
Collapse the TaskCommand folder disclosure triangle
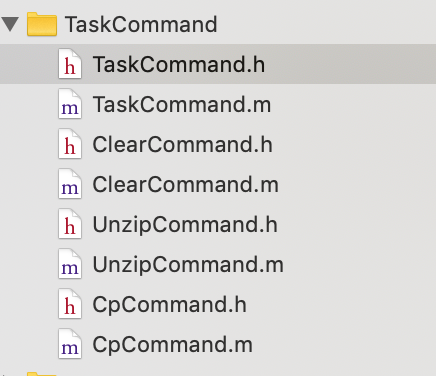[x=10, y=24]
